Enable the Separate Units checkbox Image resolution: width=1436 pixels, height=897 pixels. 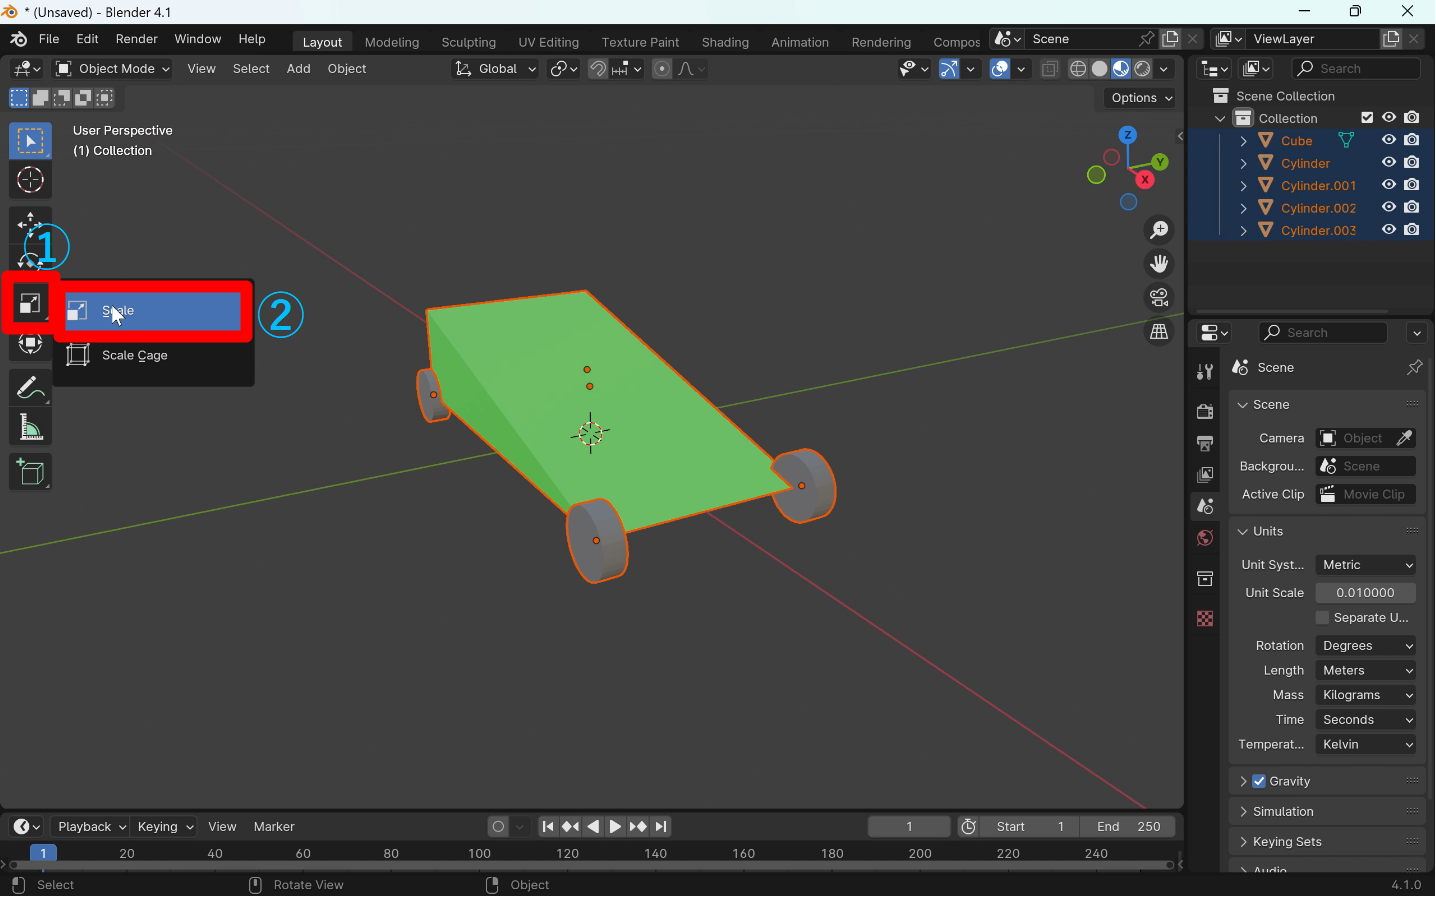(1322, 618)
